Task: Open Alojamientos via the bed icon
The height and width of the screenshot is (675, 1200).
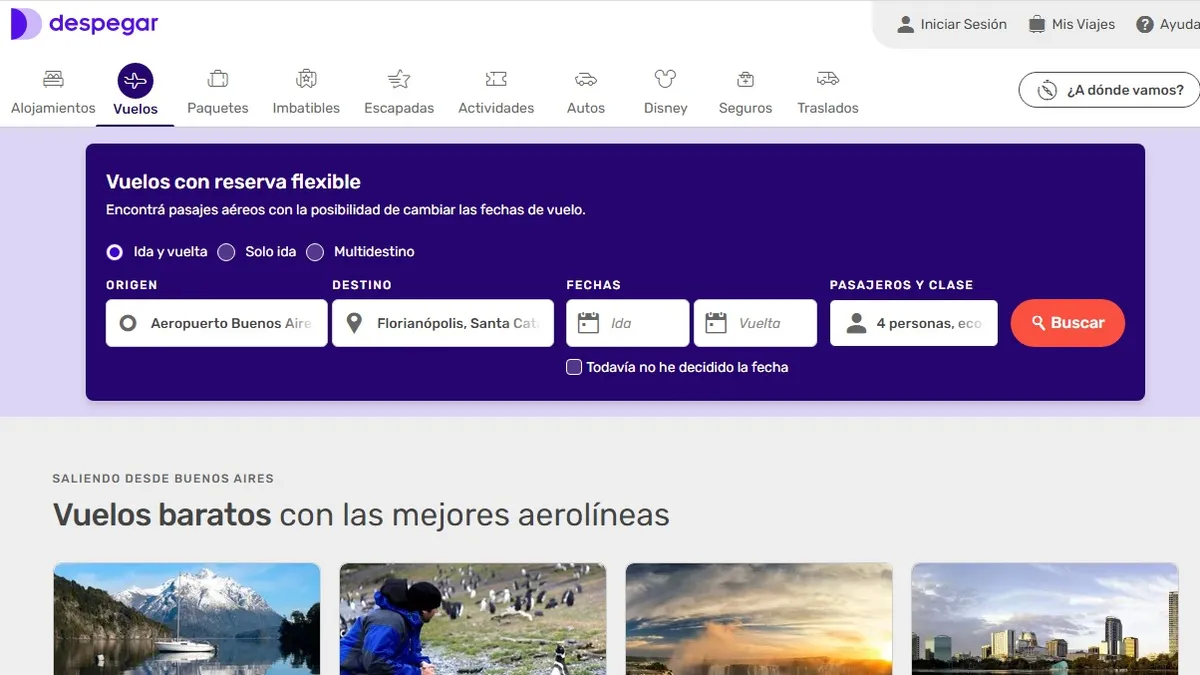Action: click(x=53, y=79)
